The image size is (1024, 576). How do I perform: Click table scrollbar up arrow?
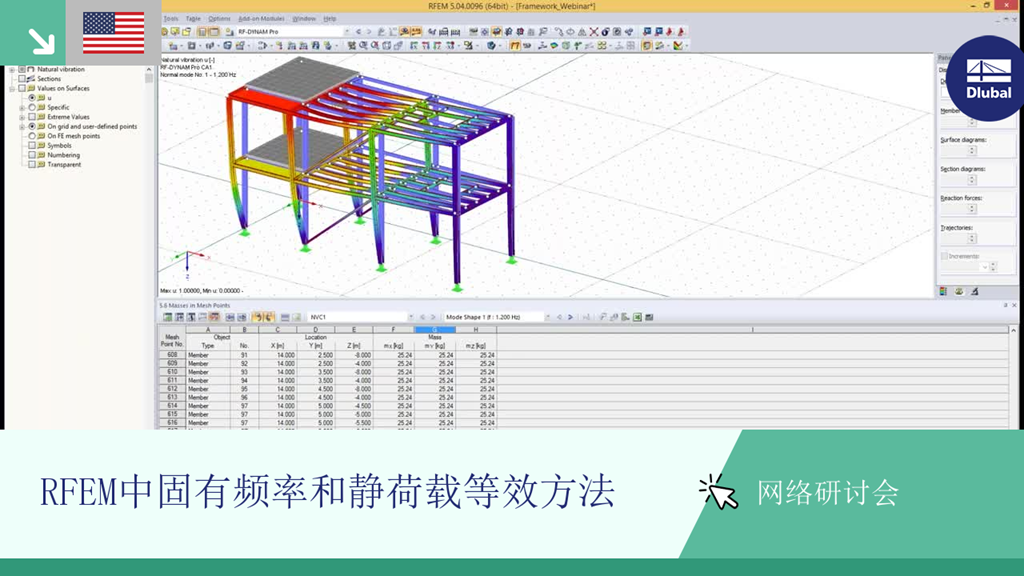1014,330
